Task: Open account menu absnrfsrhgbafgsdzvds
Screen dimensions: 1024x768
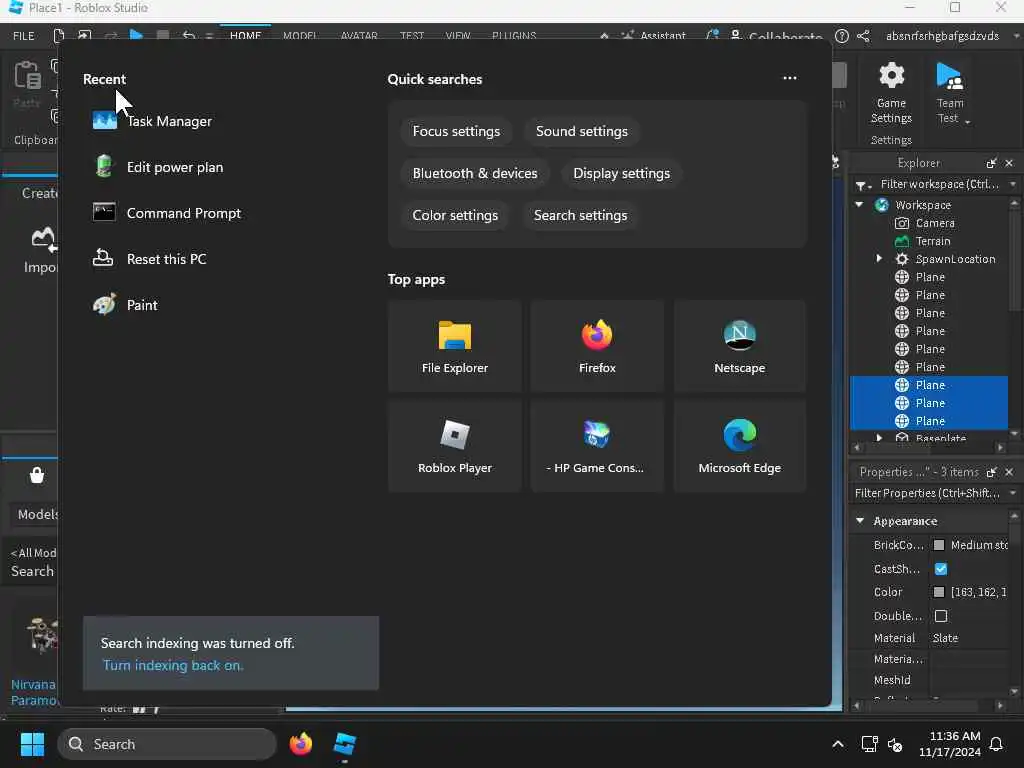Action: pyautogui.click(x=942, y=36)
